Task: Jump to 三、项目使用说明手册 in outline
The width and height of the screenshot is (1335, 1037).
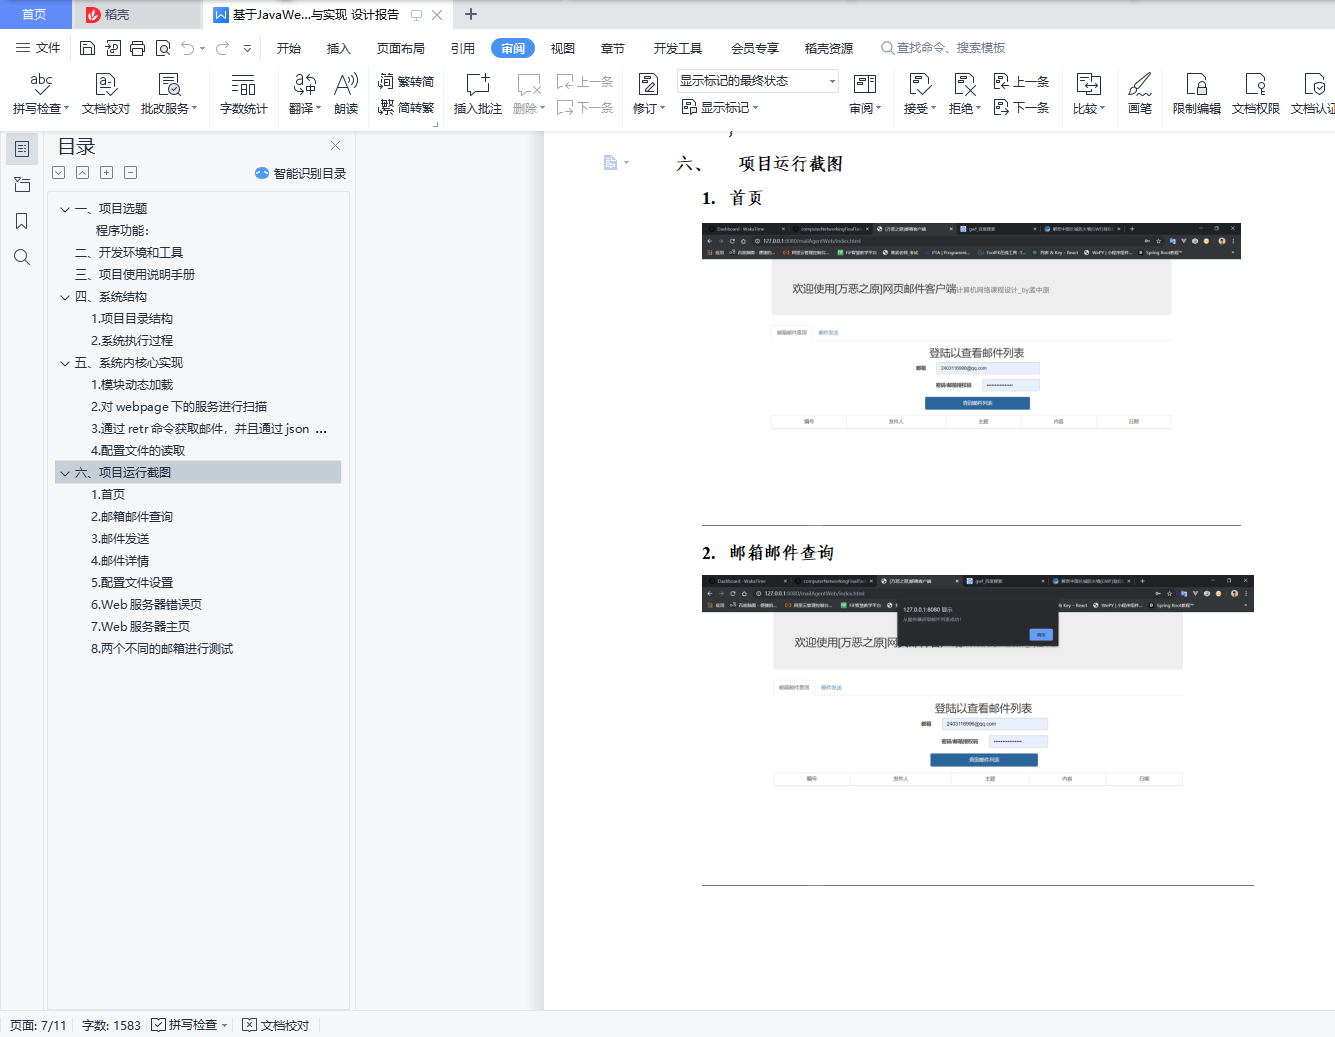Action: (x=135, y=275)
